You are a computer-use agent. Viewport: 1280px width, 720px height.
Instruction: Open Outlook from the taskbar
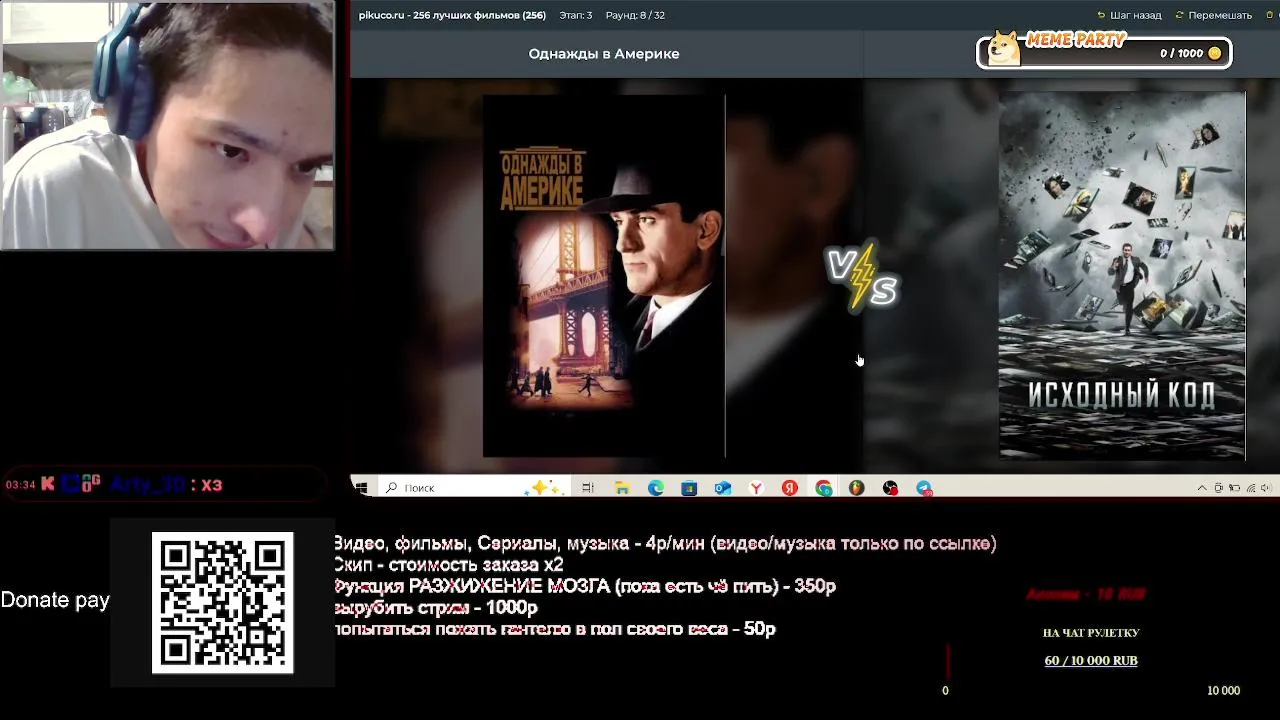[723, 488]
